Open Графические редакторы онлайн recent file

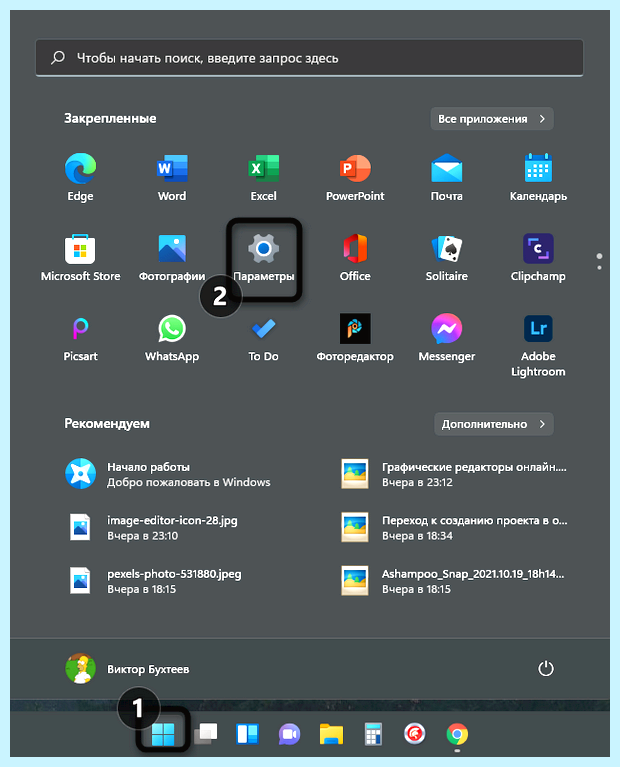[455, 474]
